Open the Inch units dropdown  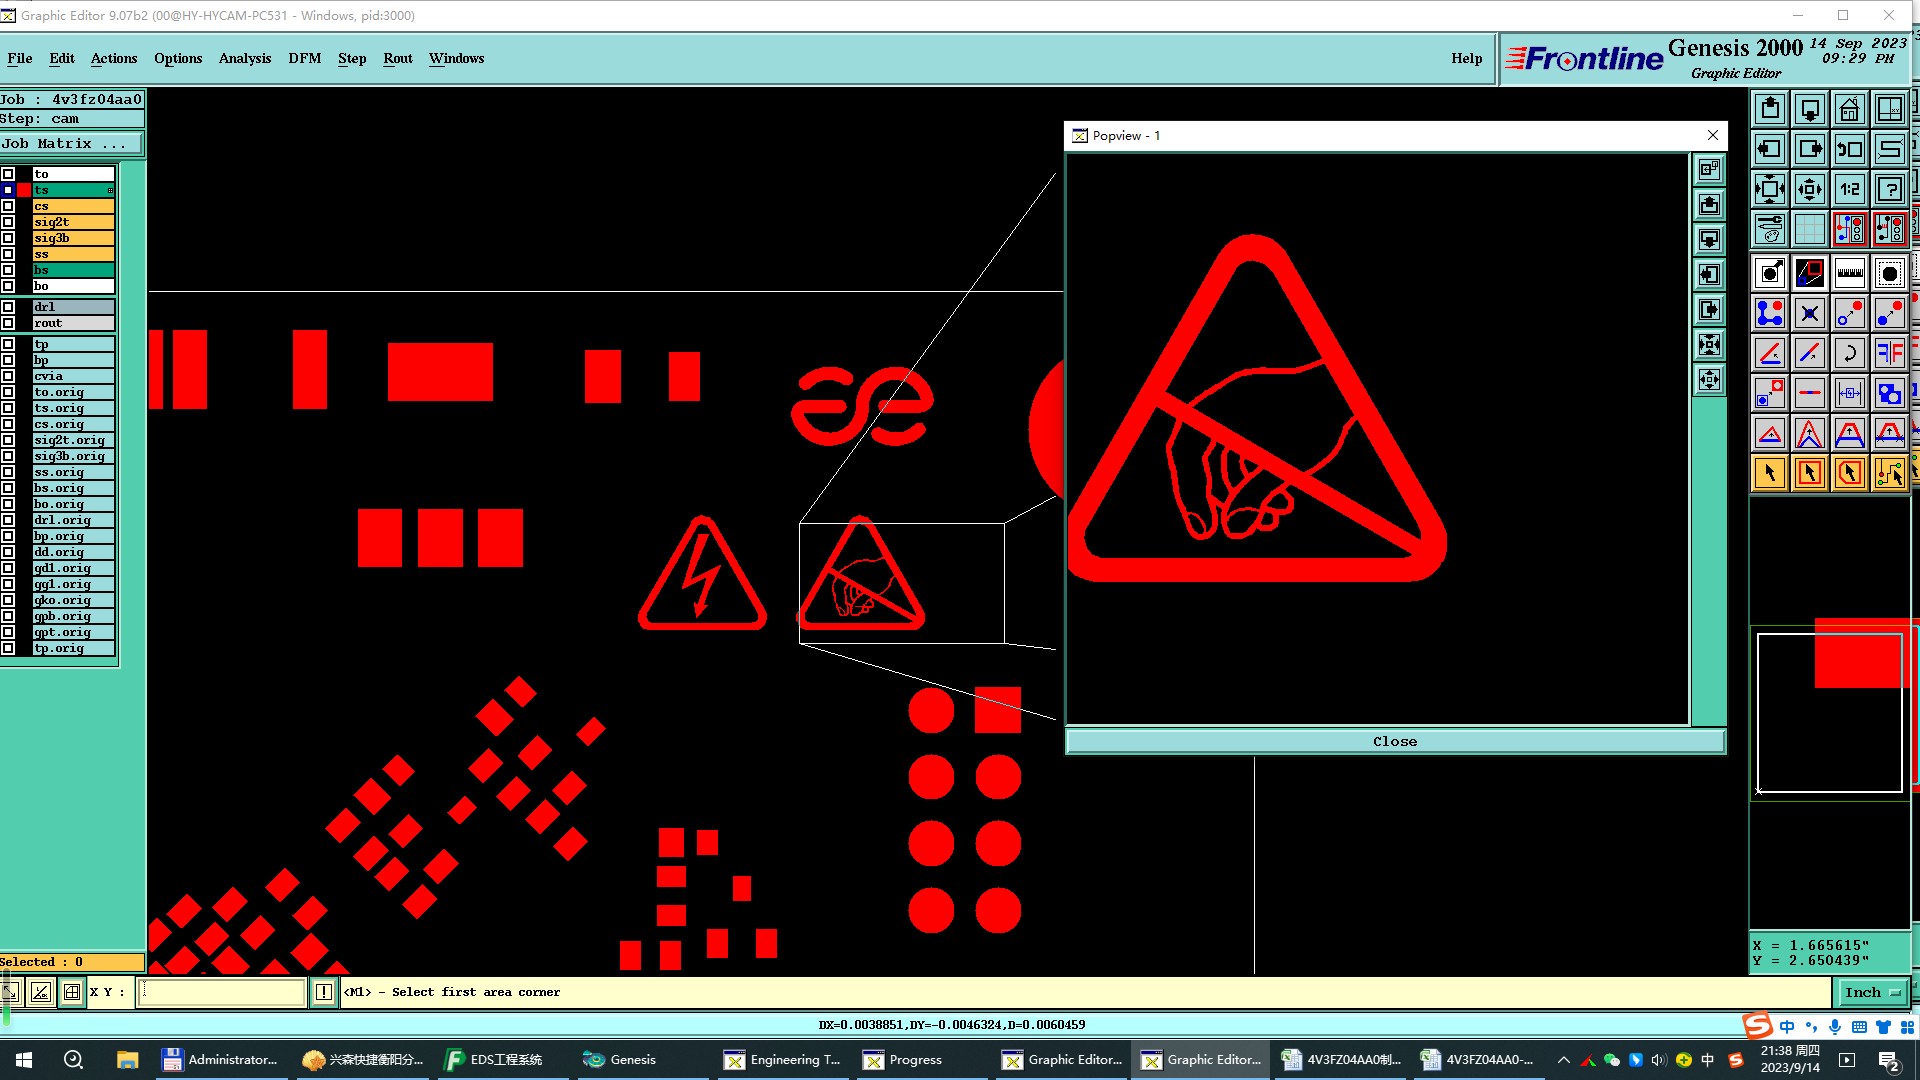(x=1871, y=992)
